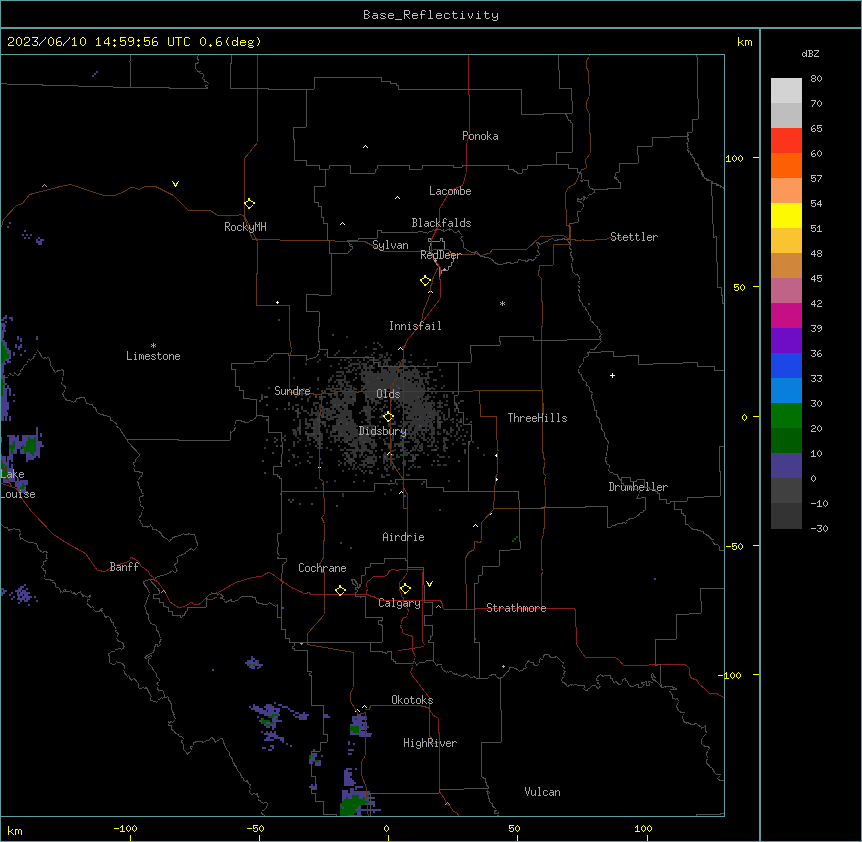Click the yellow 54 dBZ legend swatch
The height and width of the screenshot is (842, 862).
[x=786, y=216]
